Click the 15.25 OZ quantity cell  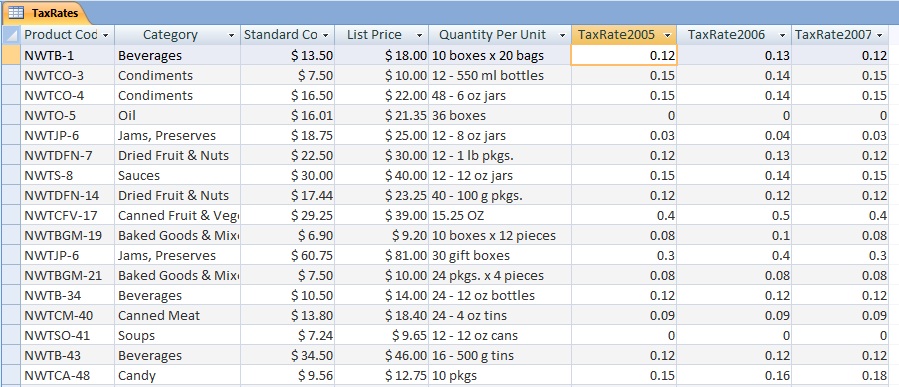pos(500,216)
